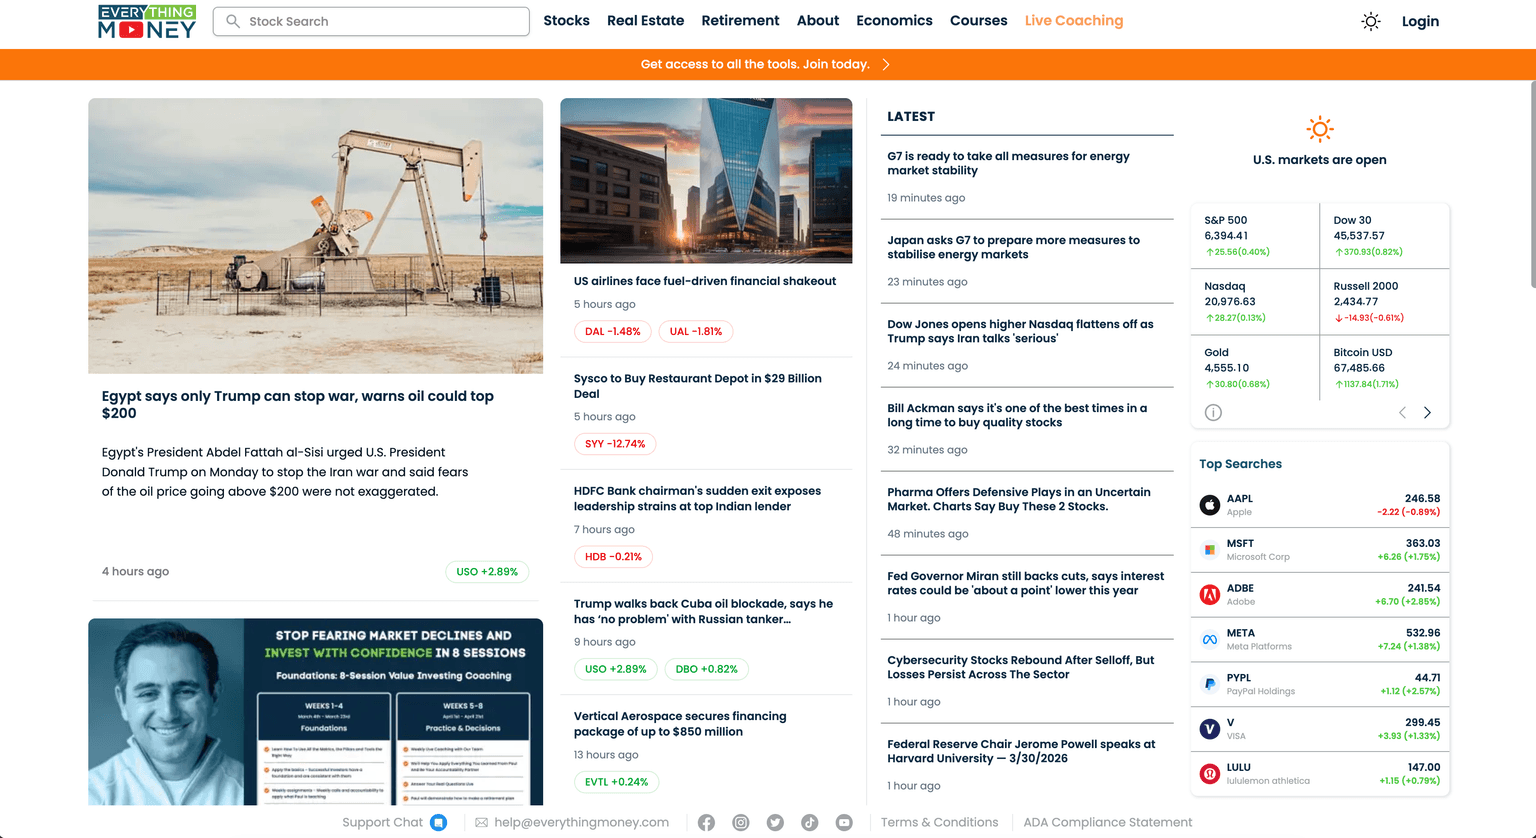This screenshot has width=1536, height=838.
Task: Open 'Cybersecurity Stocks Rebound After Selloff' story
Action: pos(1020,667)
